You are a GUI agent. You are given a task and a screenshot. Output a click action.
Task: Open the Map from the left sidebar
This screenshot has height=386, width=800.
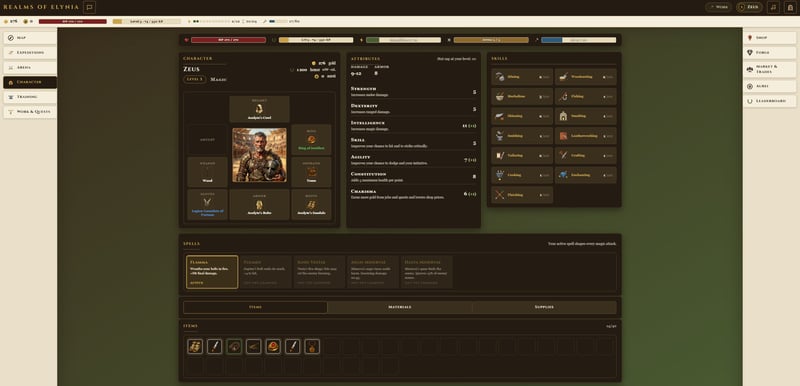pyautogui.click(x=30, y=38)
